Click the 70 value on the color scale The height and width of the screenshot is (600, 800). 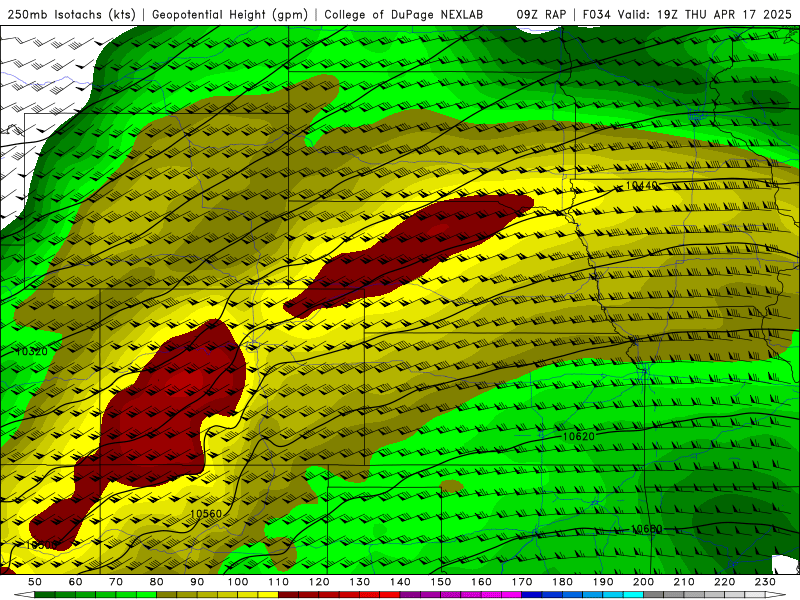coord(116,582)
